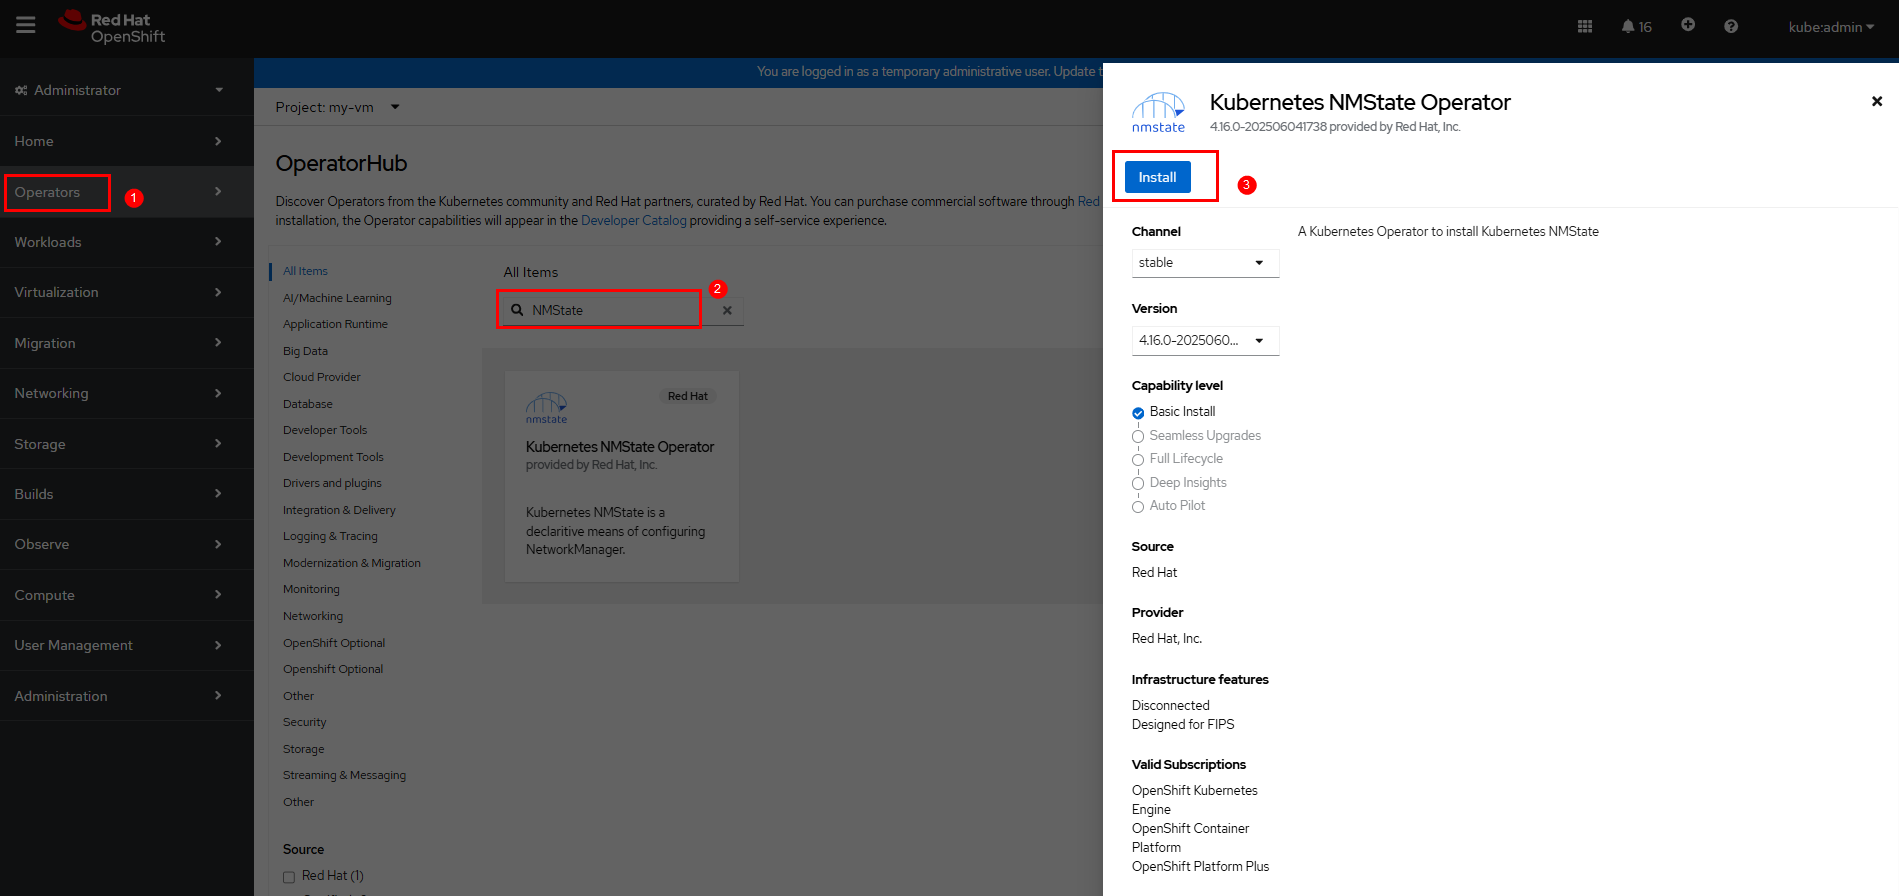This screenshot has width=1899, height=896.
Task: Filter by Development Tools category
Action: (333, 457)
